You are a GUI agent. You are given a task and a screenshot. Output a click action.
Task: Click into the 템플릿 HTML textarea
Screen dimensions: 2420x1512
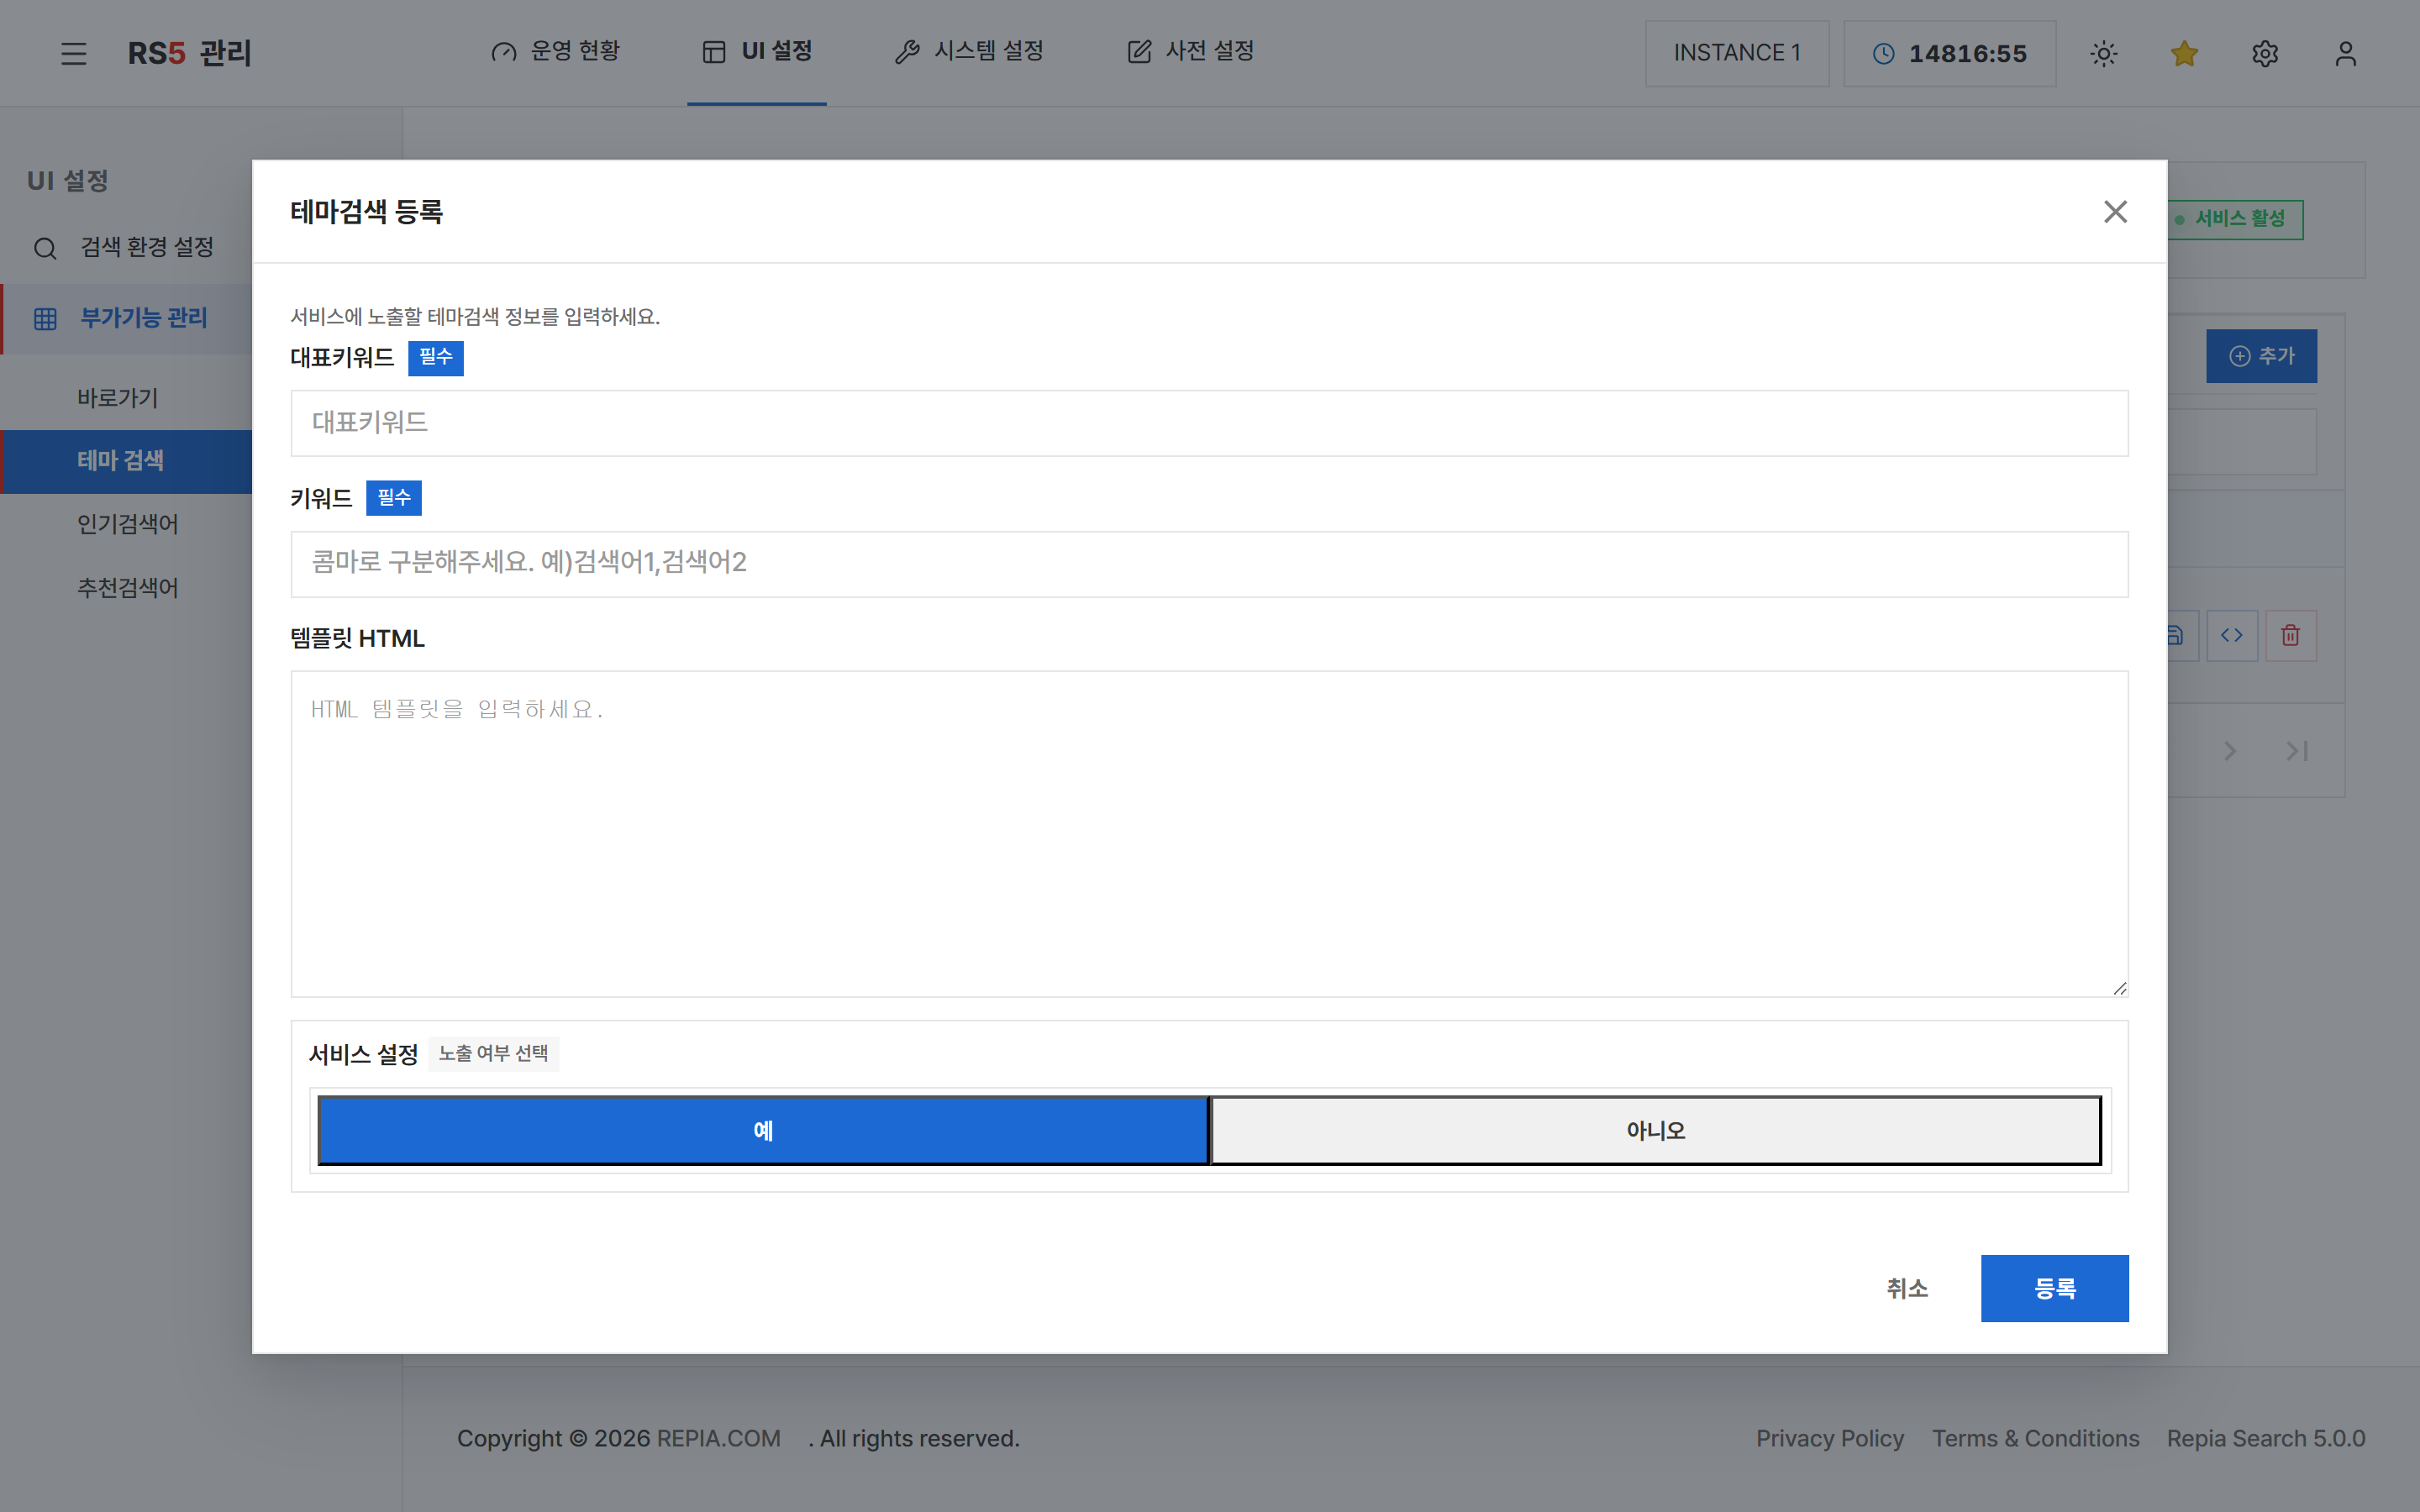pyautogui.click(x=1209, y=834)
